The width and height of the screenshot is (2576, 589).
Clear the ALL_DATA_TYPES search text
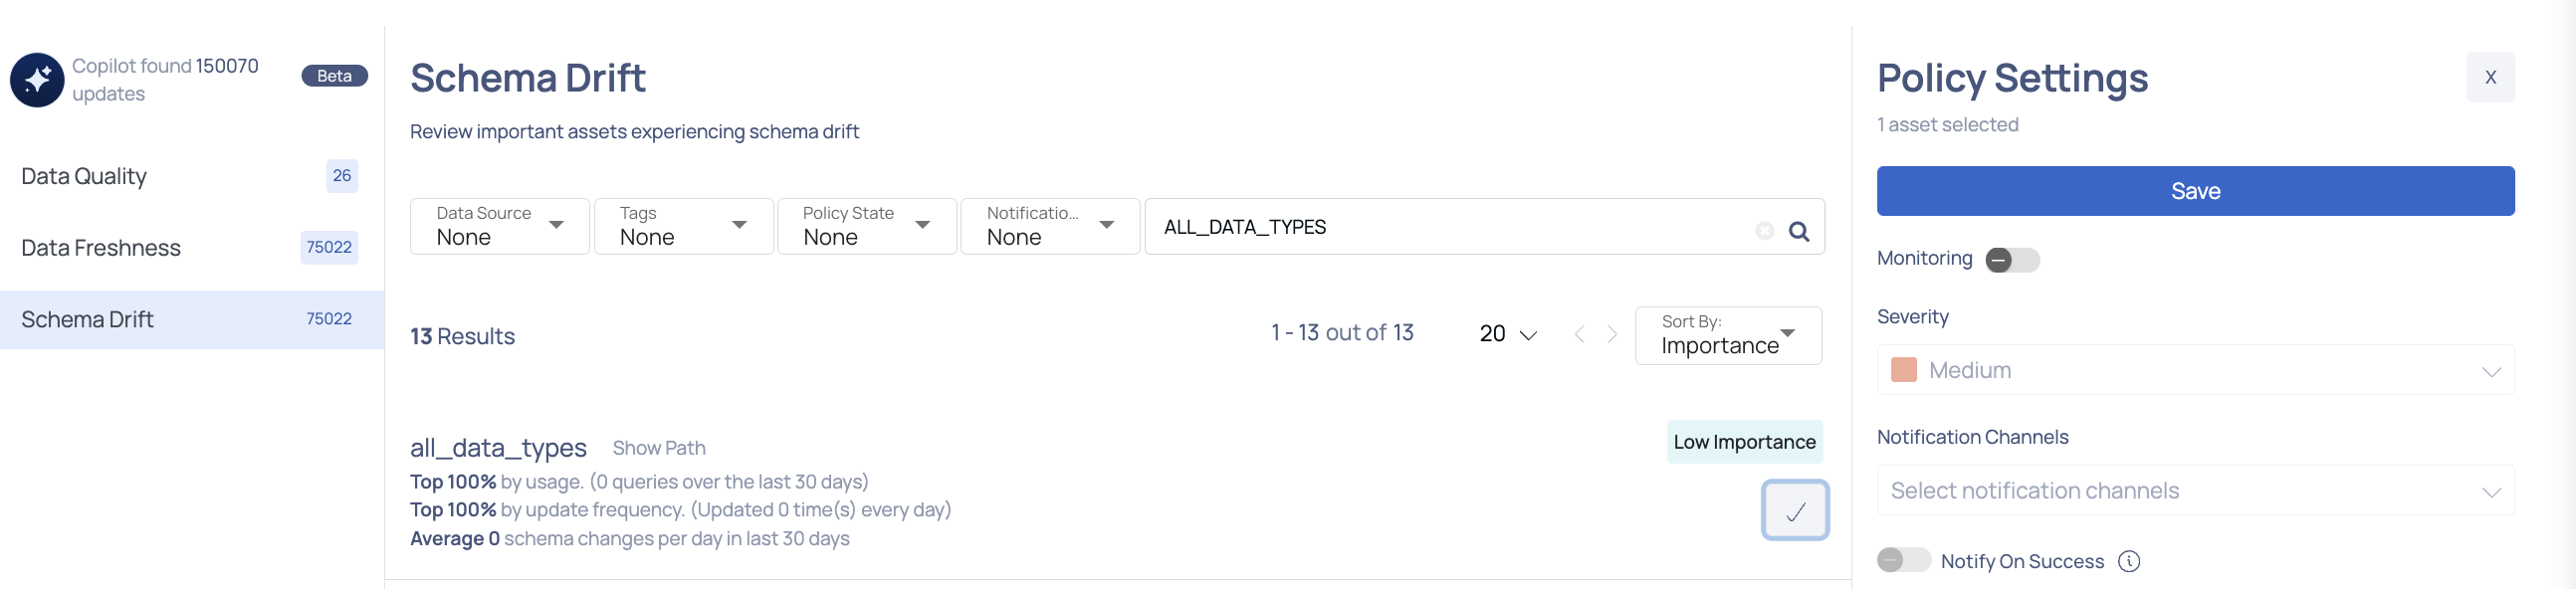(1764, 231)
